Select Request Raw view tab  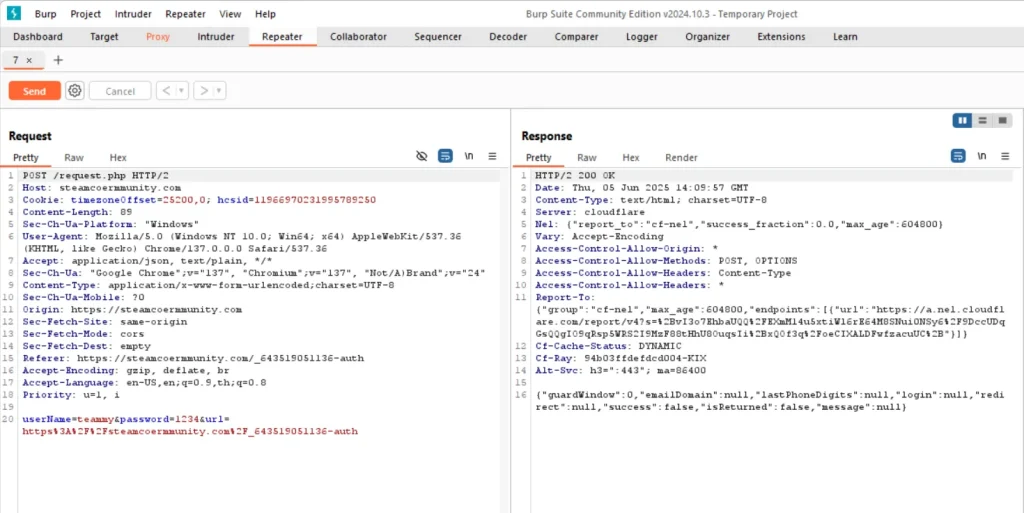point(74,157)
